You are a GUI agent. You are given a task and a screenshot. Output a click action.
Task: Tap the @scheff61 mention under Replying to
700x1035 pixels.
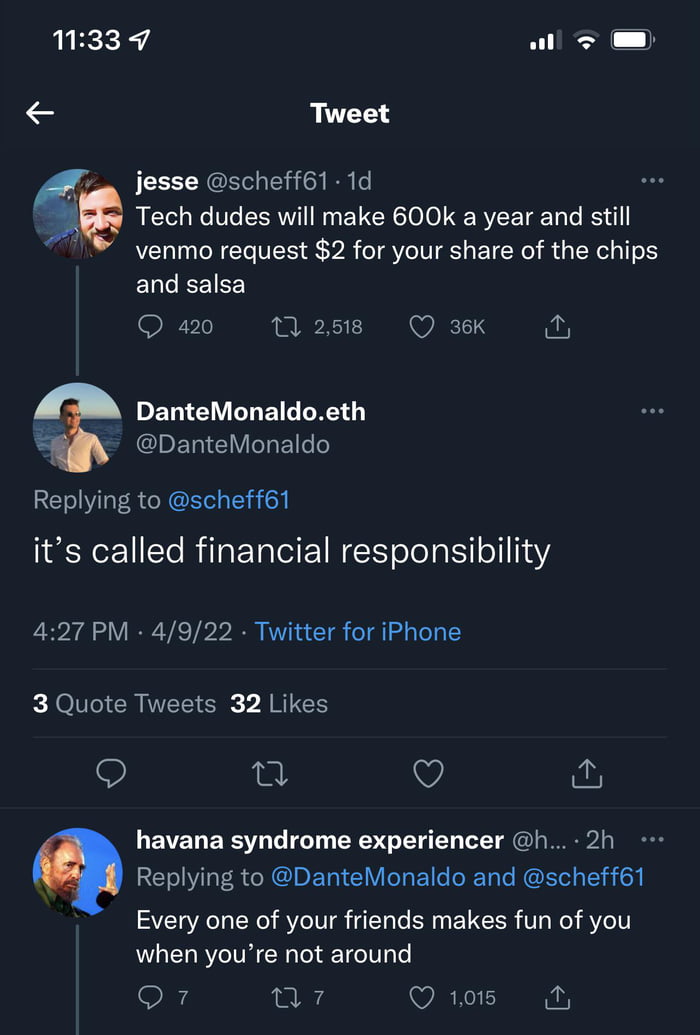pos(228,500)
